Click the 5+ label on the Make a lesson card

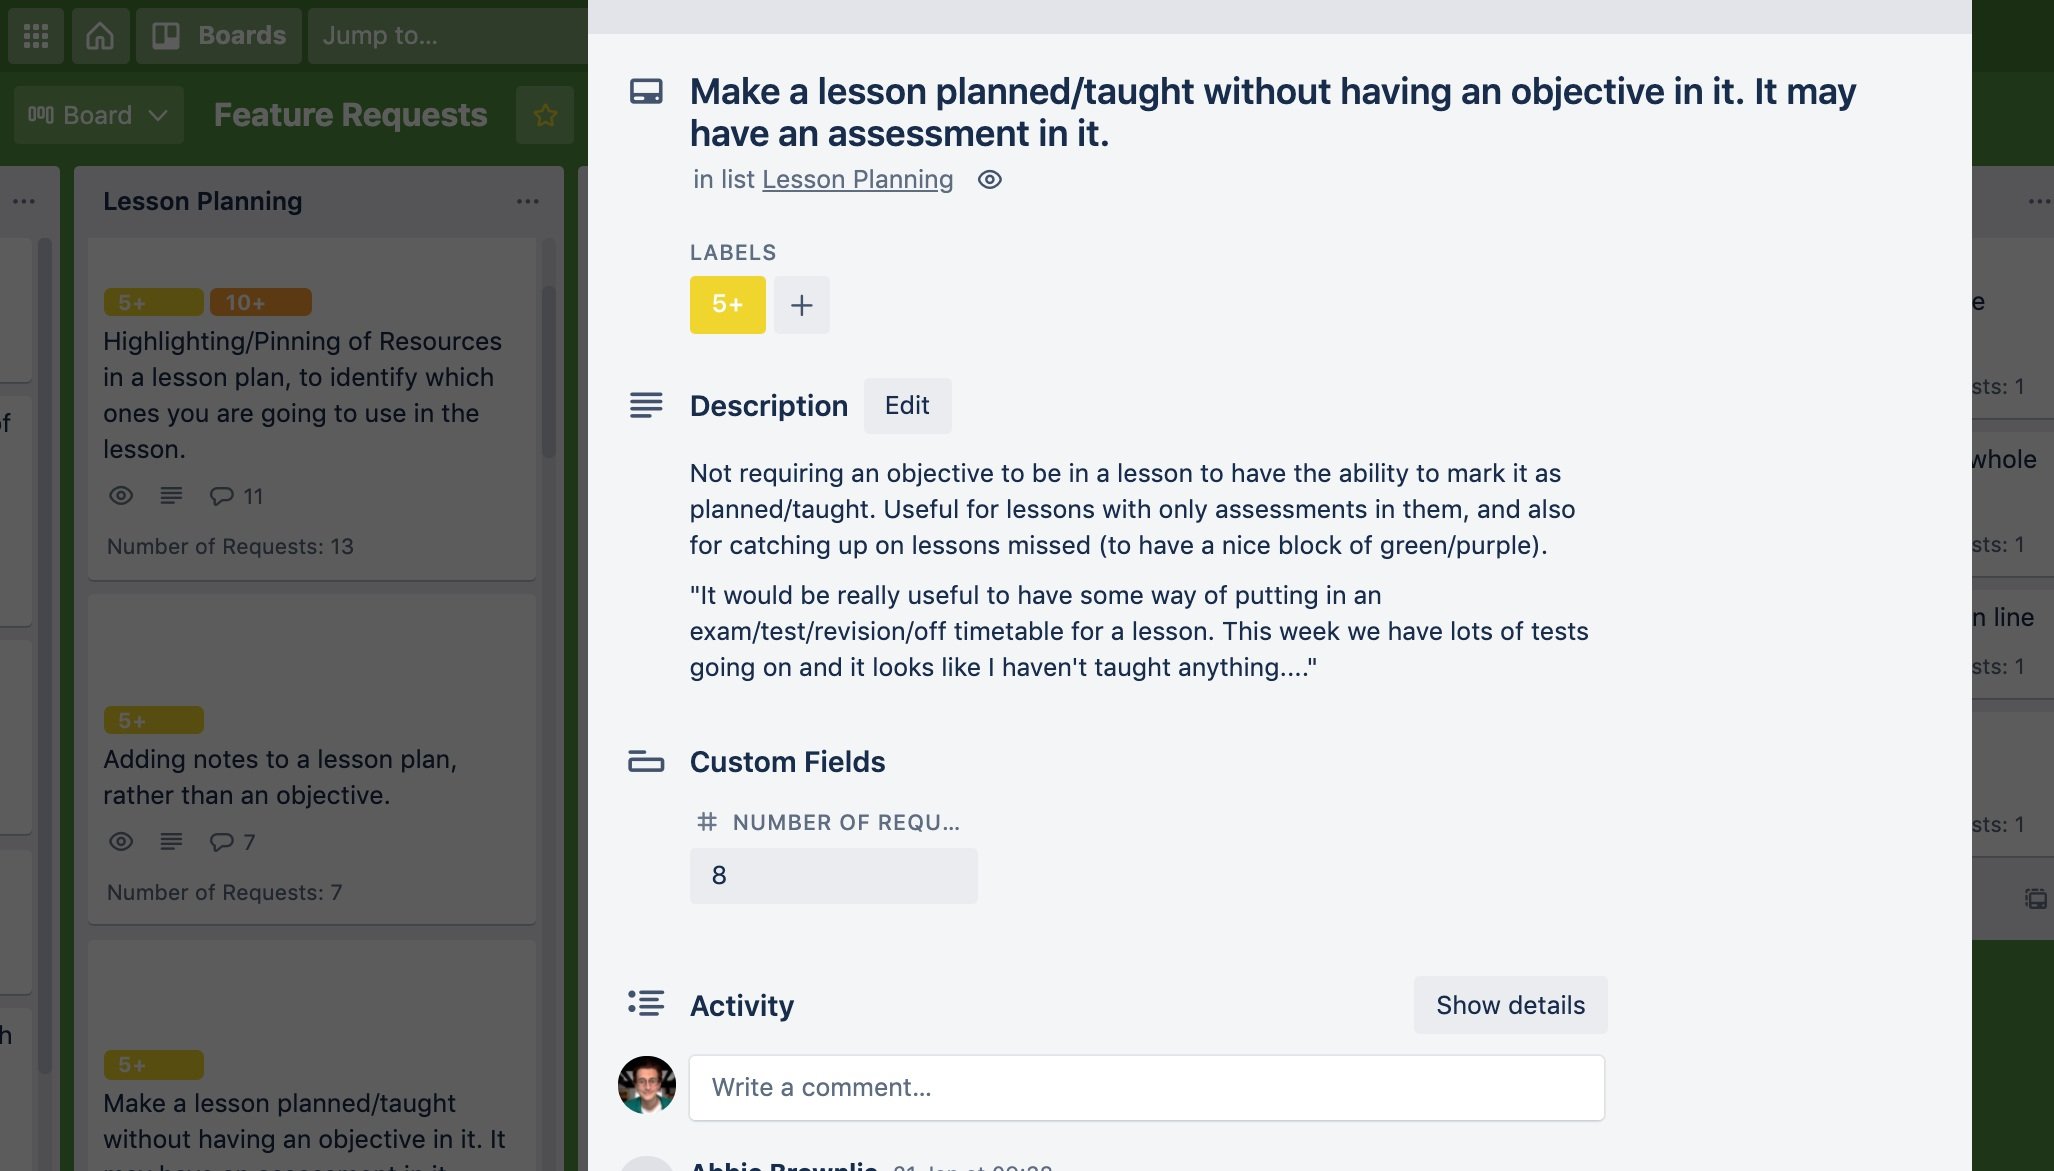click(154, 1065)
